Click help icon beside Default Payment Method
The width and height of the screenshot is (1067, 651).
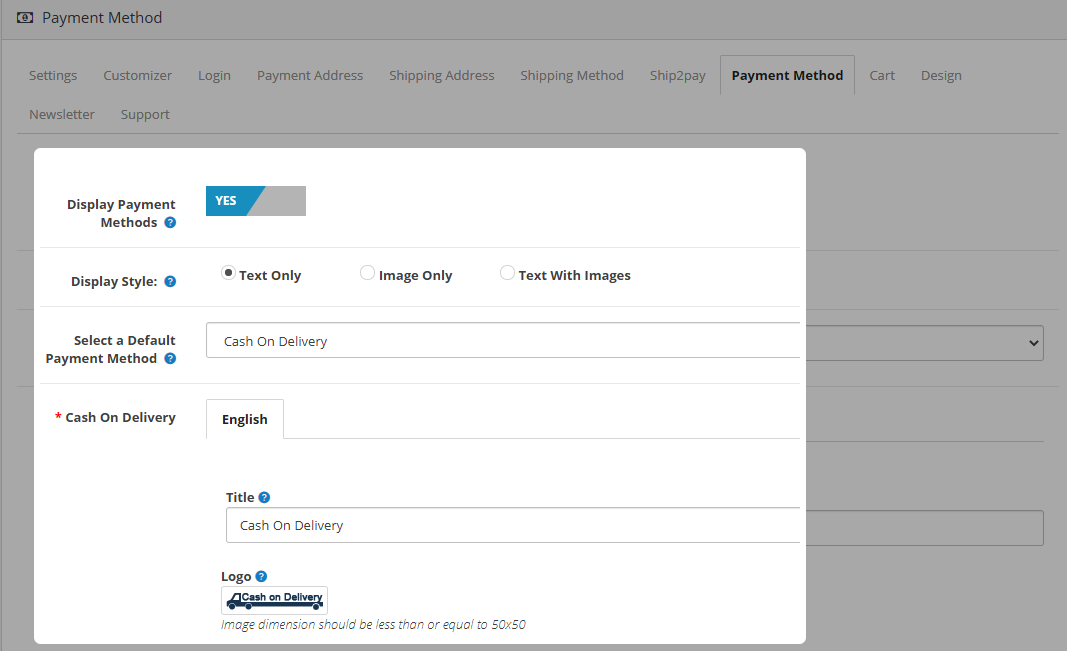(x=170, y=359)
